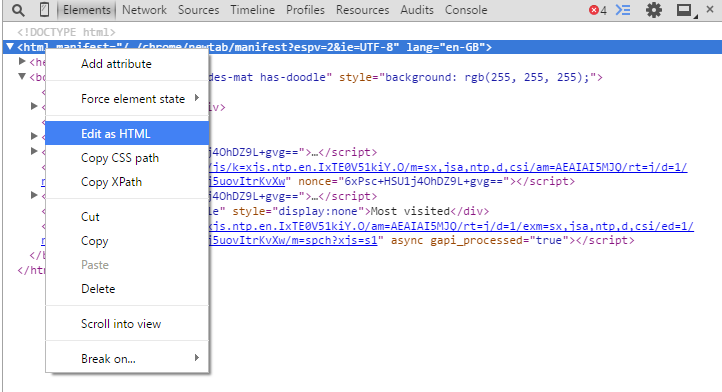Click the nonce="6xPsc+HSU1j4OhDZ9L+gvg==" attribute
The height and width of the screenshot is (392, 722).
click(x=404, y=181)
